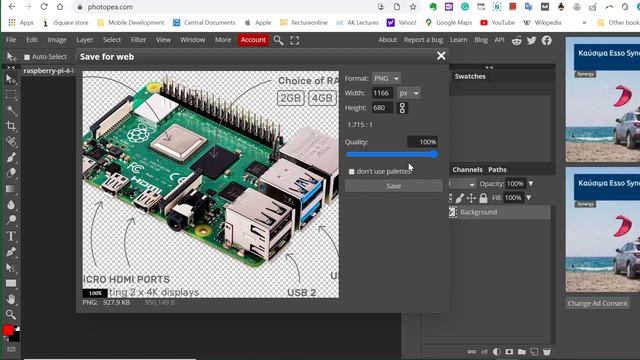Open the Learn link
640x360 pixels.
[x=458, y=40]
